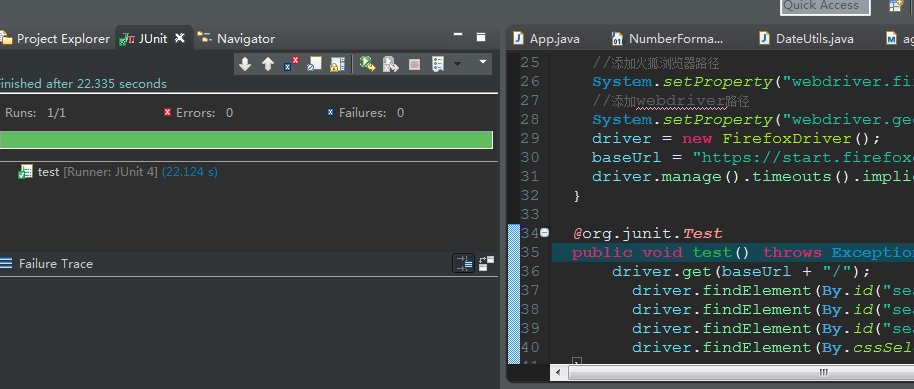Toggle the stack trace filter button
The height and width of the screenshot is (389, 914).
463,264
